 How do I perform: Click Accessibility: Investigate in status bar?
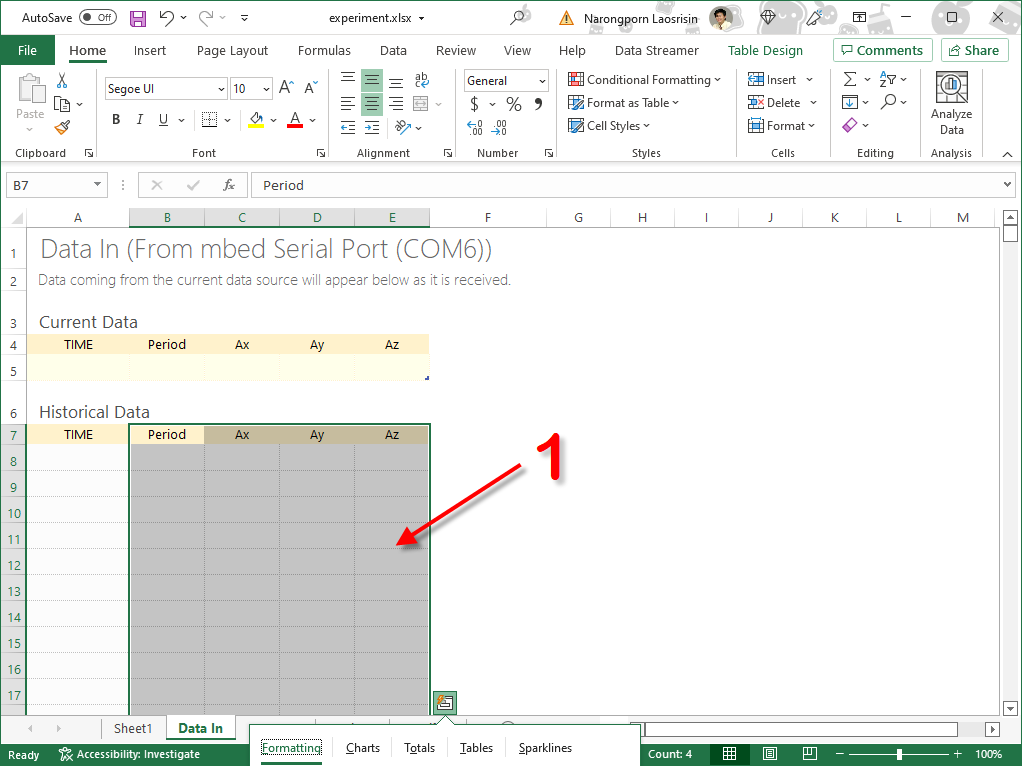[129, 754]
